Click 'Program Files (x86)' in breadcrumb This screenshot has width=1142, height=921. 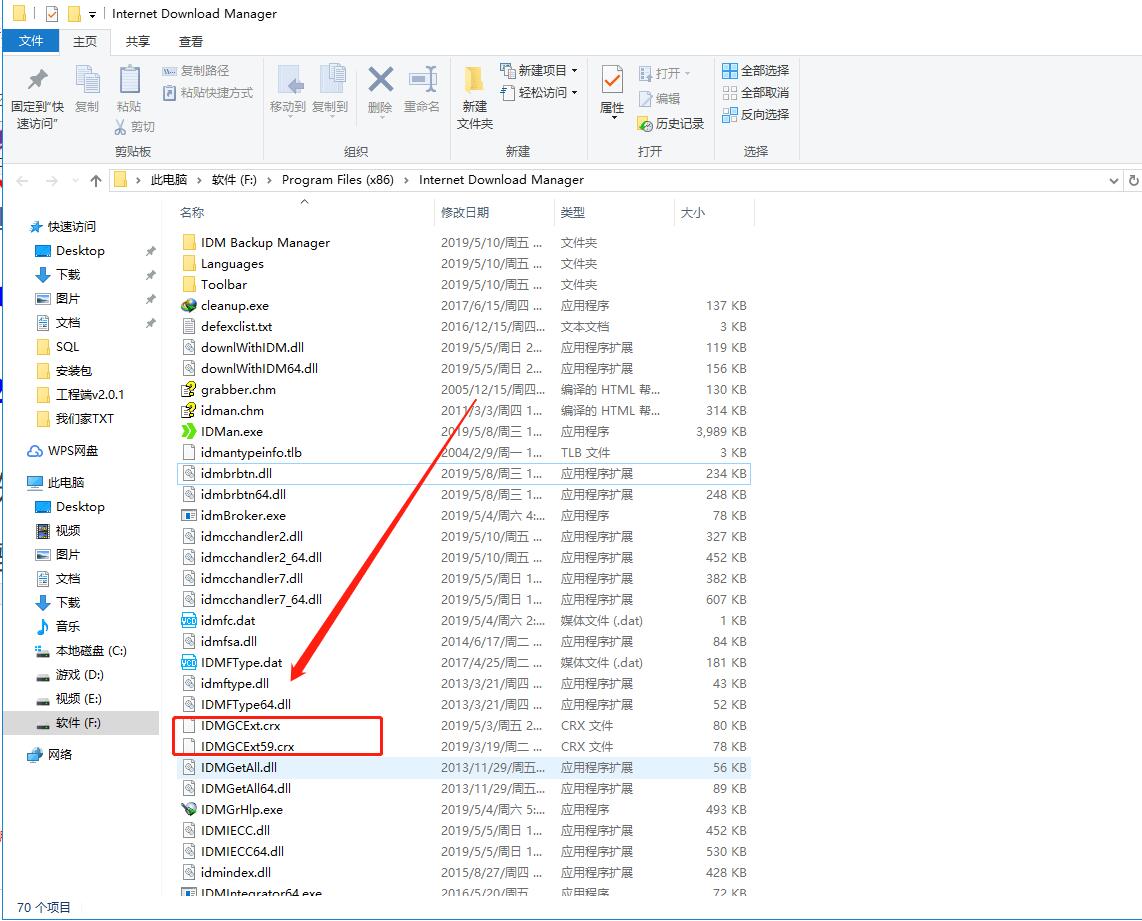tap(337, 180)
